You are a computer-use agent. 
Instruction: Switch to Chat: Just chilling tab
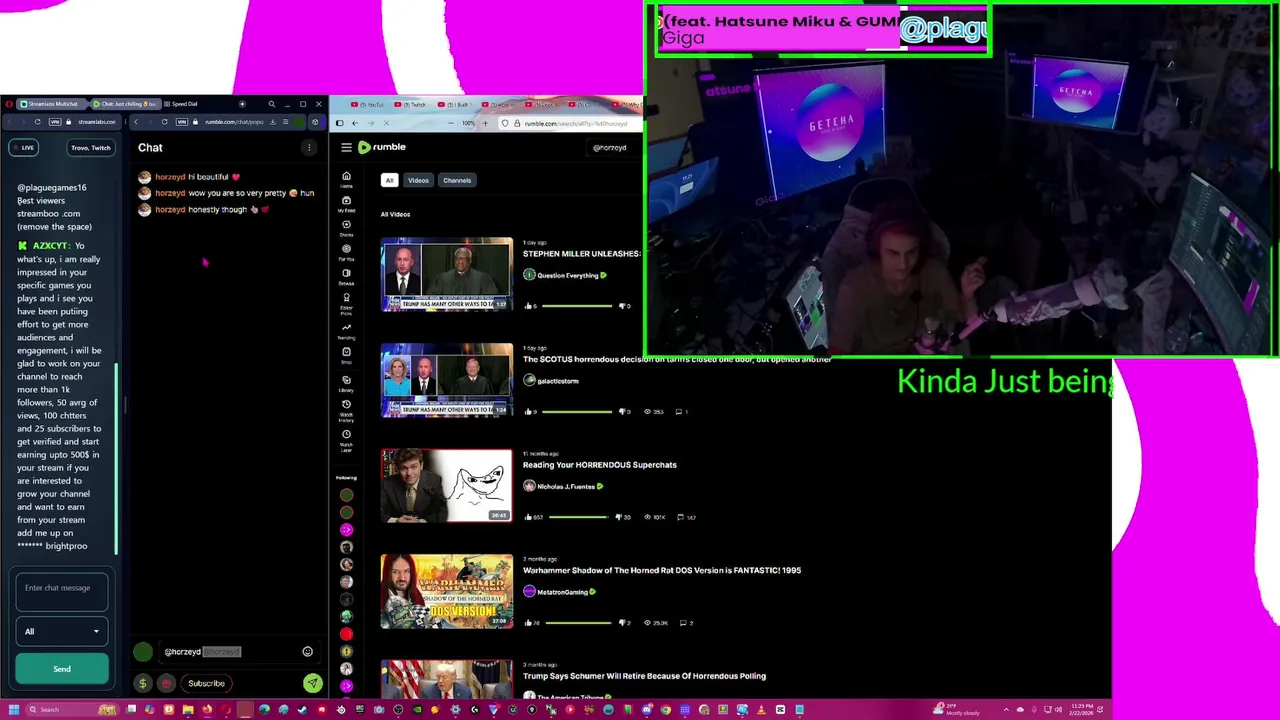[x=124, y=104]
